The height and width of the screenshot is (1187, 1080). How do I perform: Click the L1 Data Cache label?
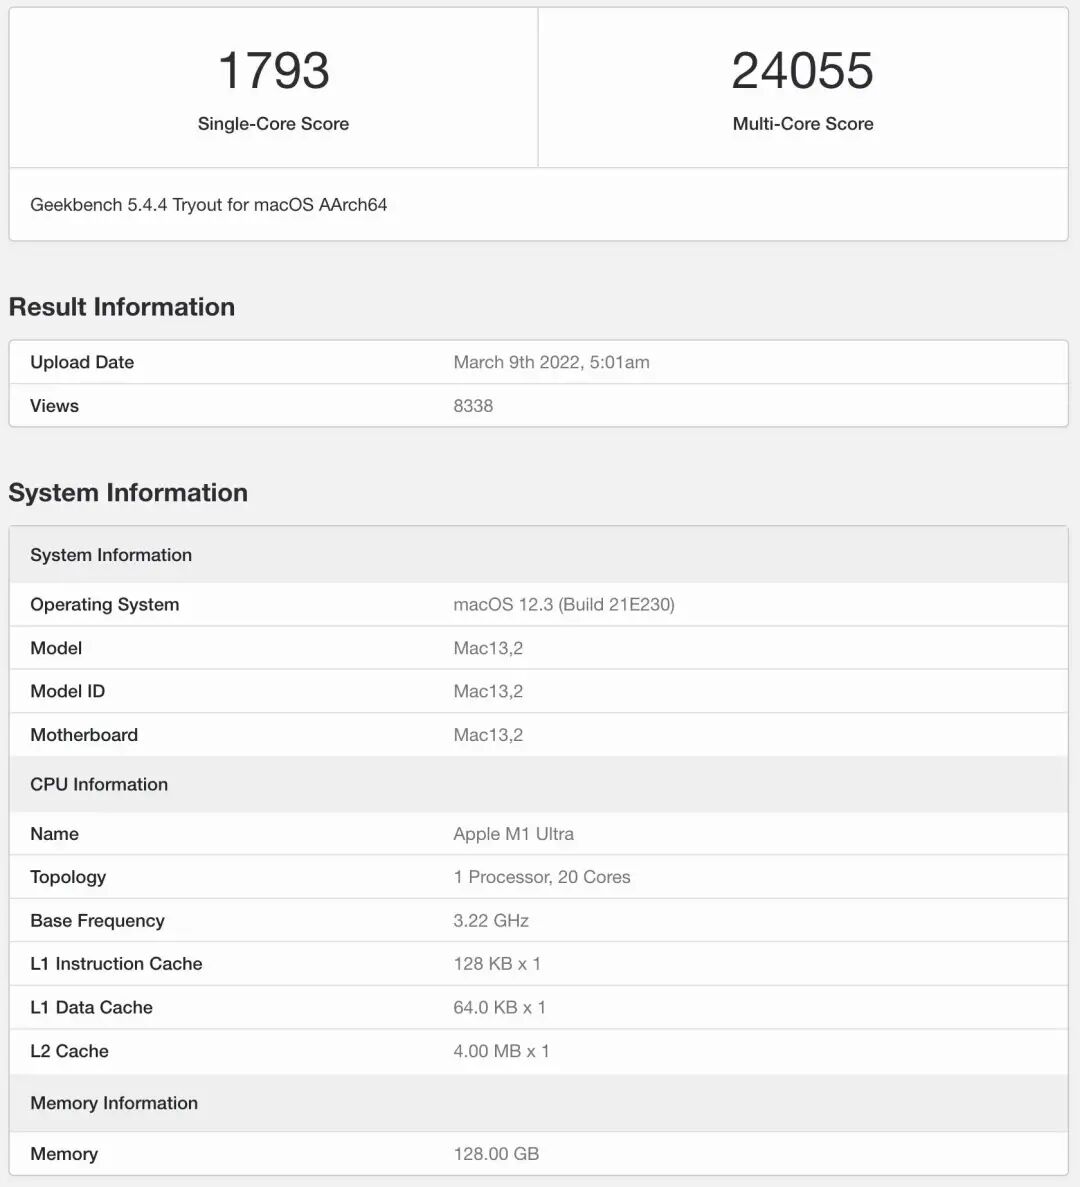tap(92, 1007)
